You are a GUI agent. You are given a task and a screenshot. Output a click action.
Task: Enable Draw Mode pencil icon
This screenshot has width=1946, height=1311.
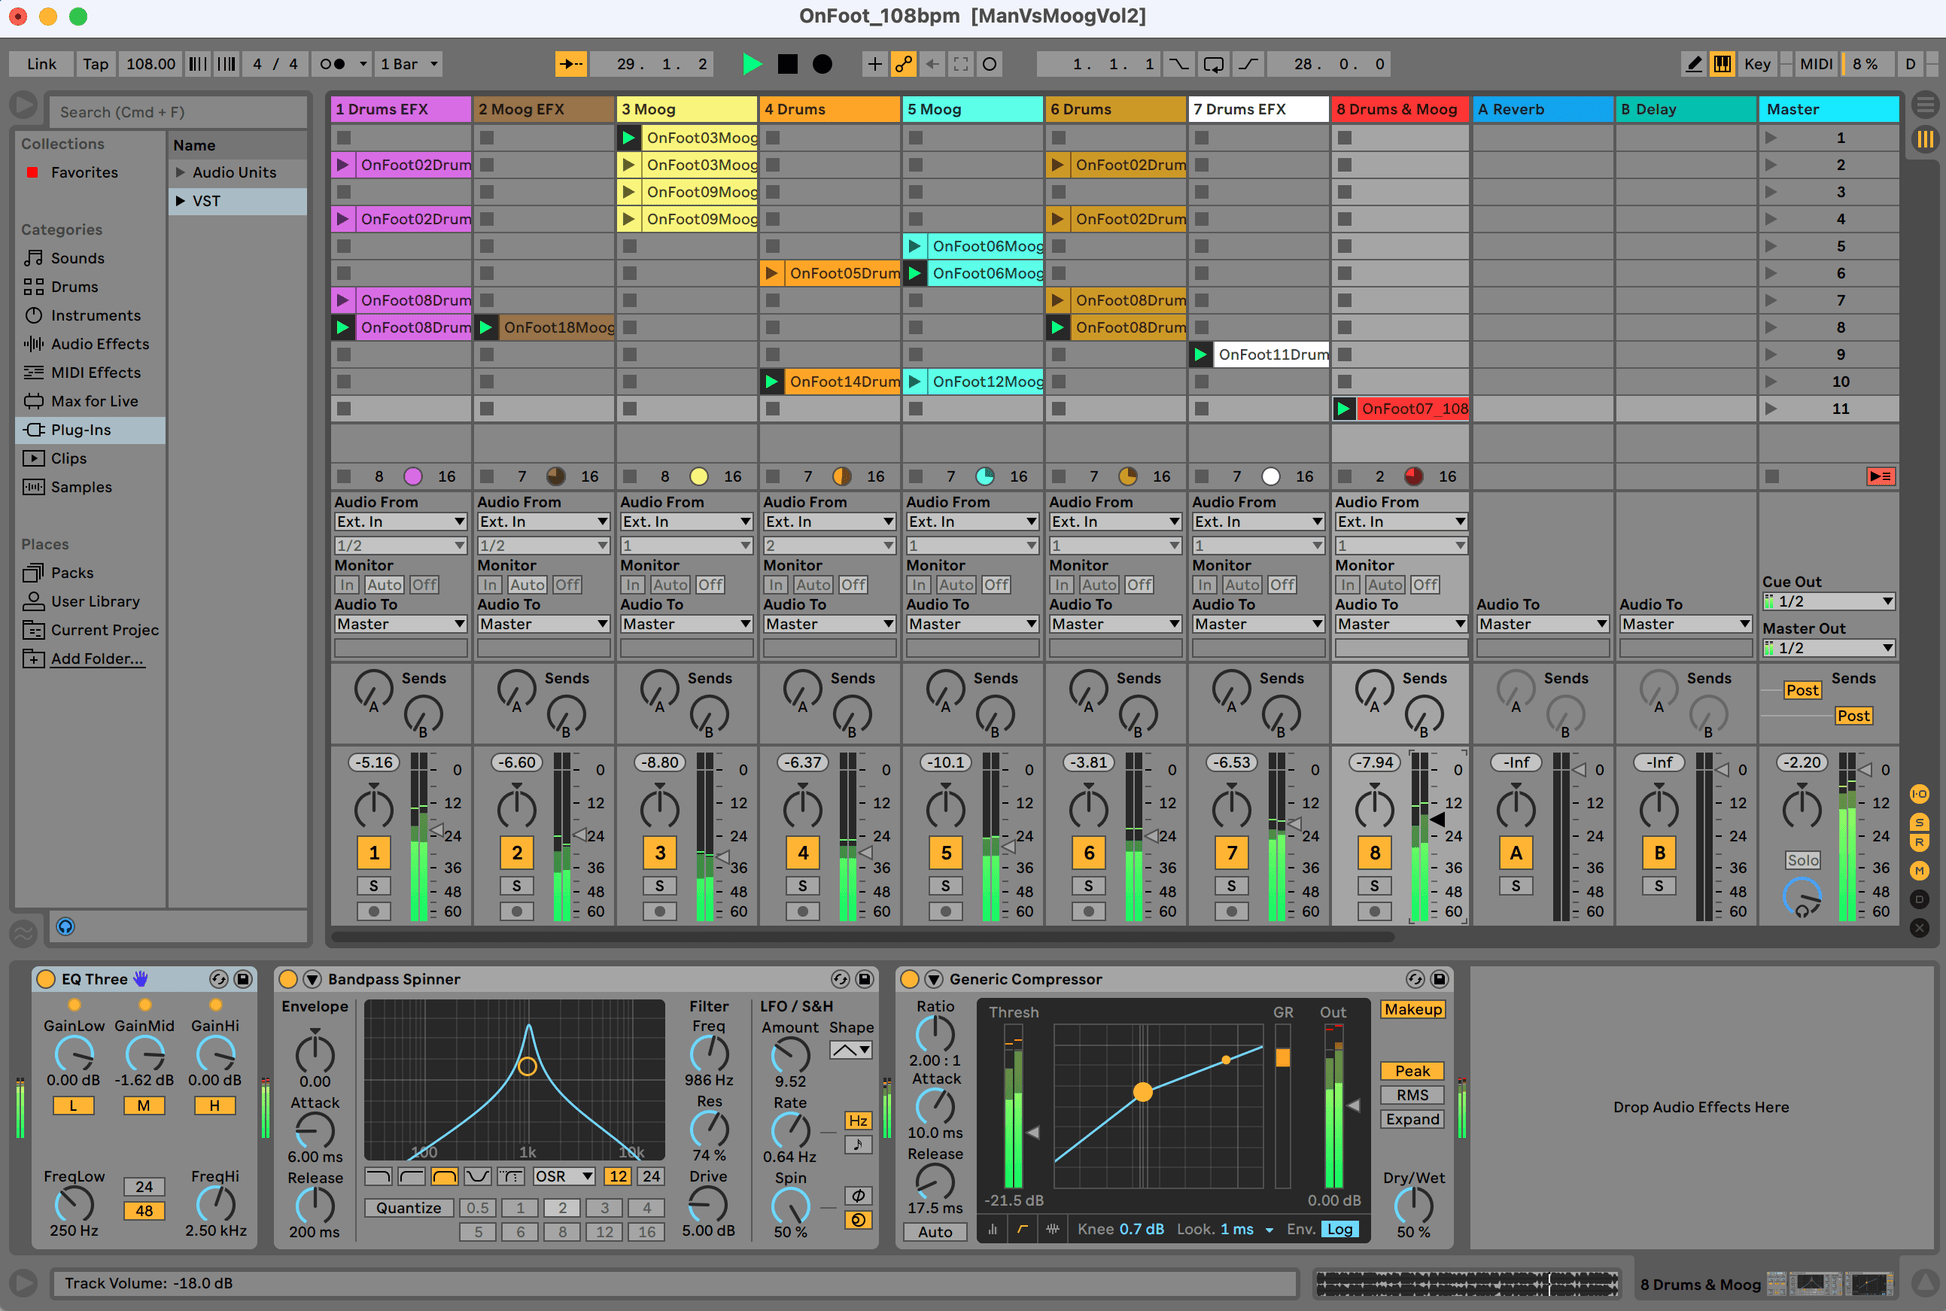[x=1693, y=64]
